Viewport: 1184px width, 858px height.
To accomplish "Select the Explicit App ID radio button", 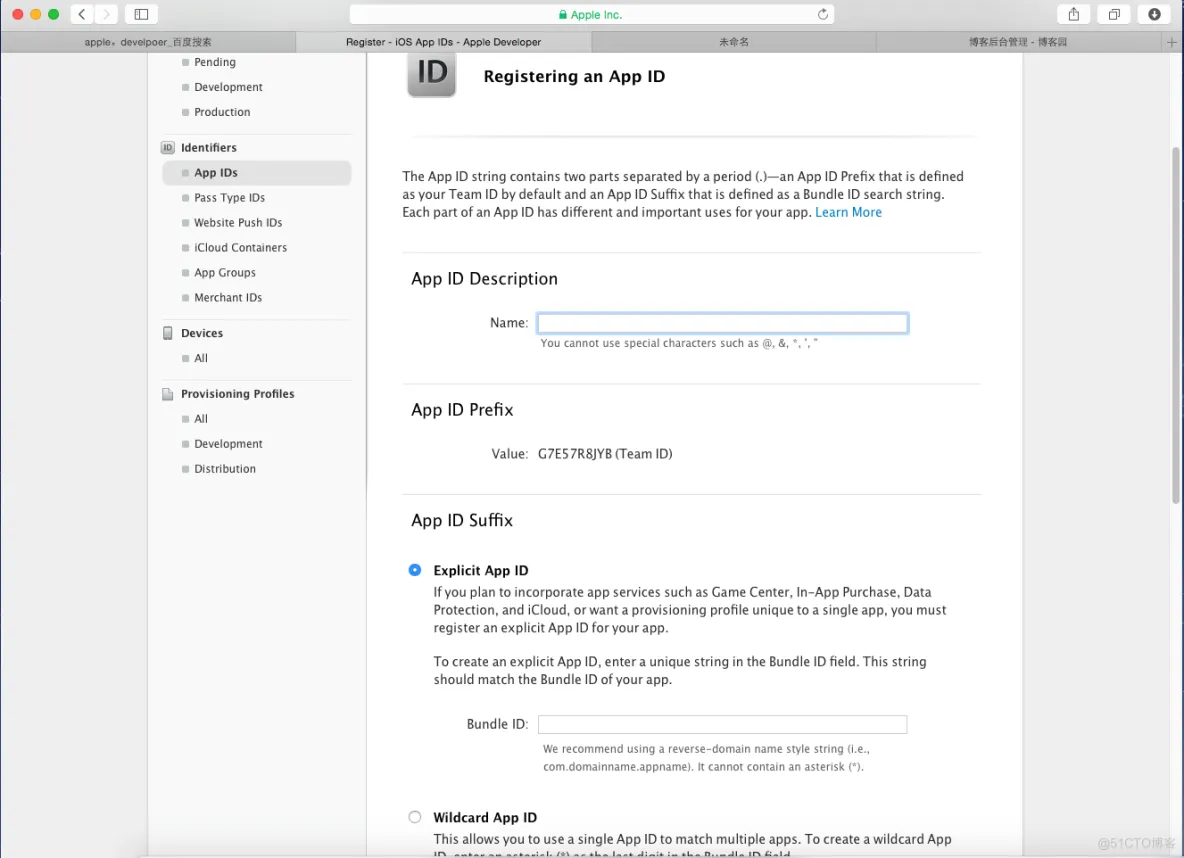I will click(x=415, y=570).
